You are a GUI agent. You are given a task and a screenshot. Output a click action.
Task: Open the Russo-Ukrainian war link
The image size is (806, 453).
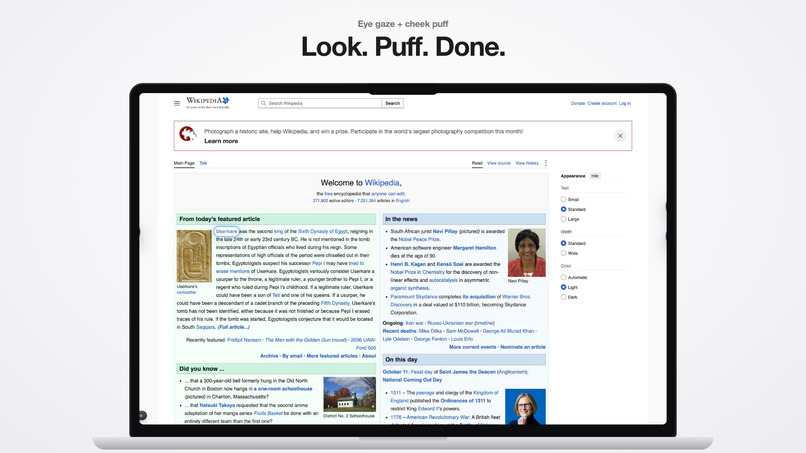450,323
